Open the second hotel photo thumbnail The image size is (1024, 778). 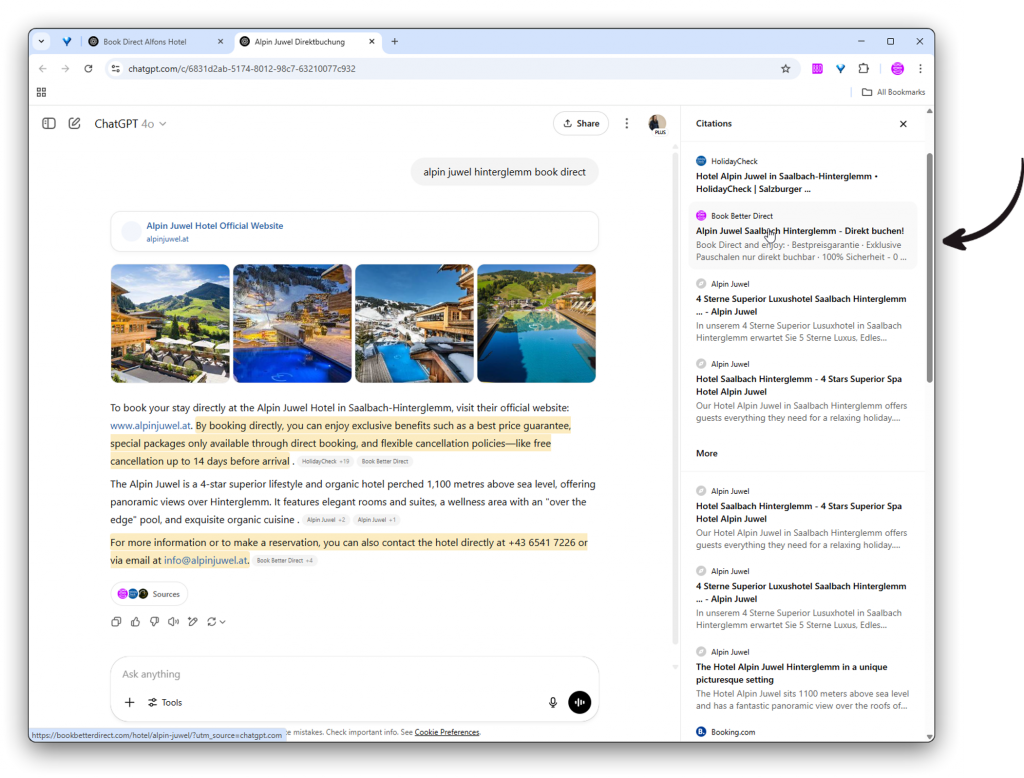click(292, 323)
